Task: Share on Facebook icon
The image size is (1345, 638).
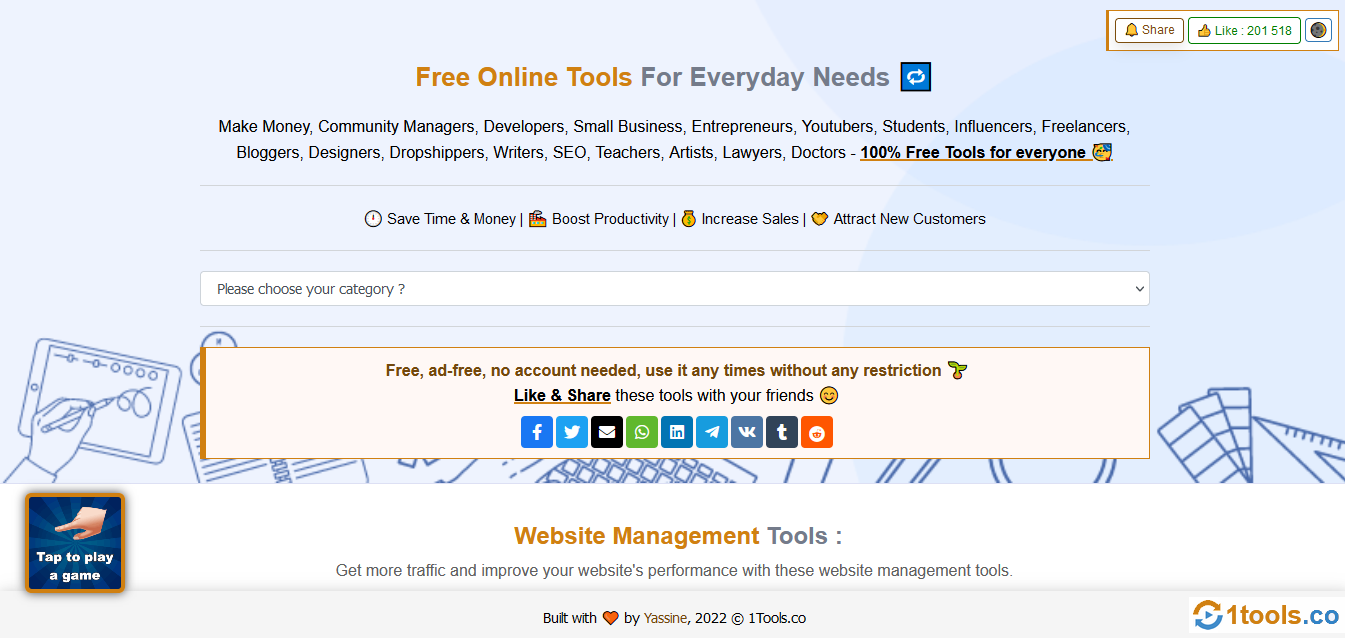Action: pyautogui.click(x=537, y=432)
